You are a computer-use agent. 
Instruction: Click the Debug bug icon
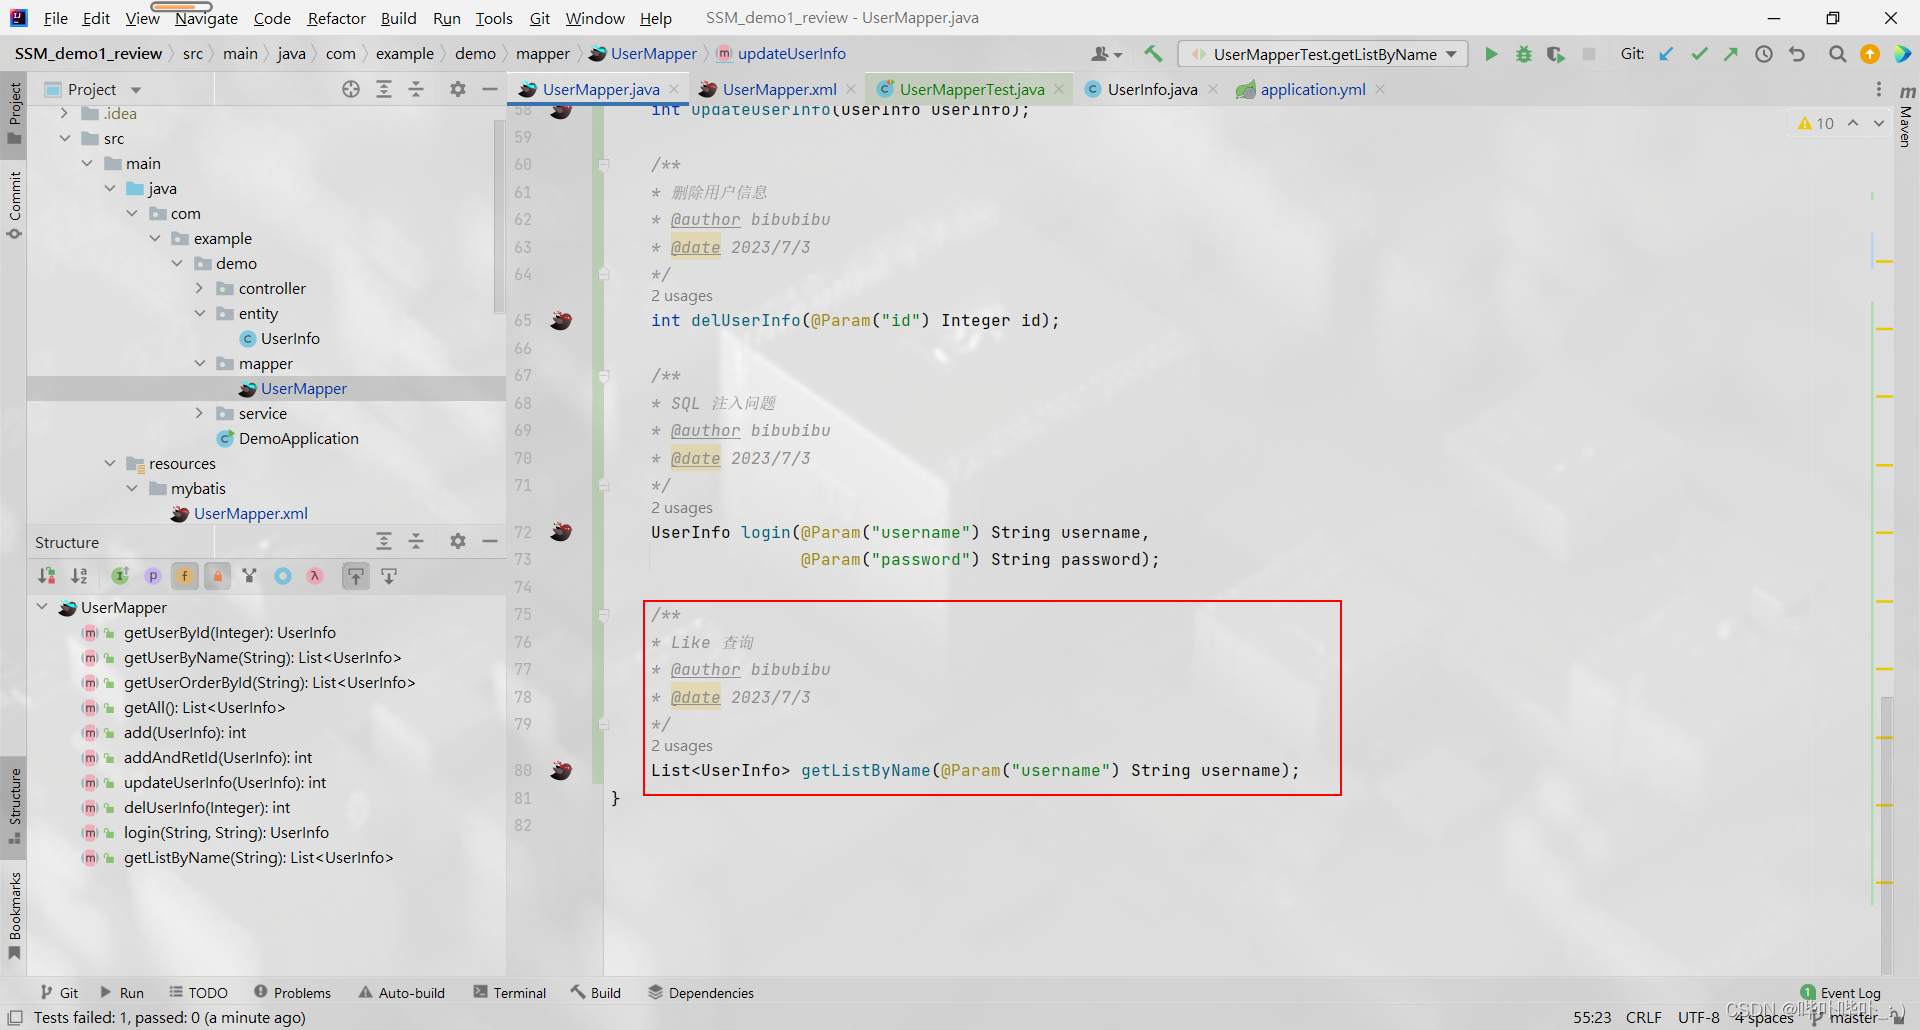pos(1523,54)
